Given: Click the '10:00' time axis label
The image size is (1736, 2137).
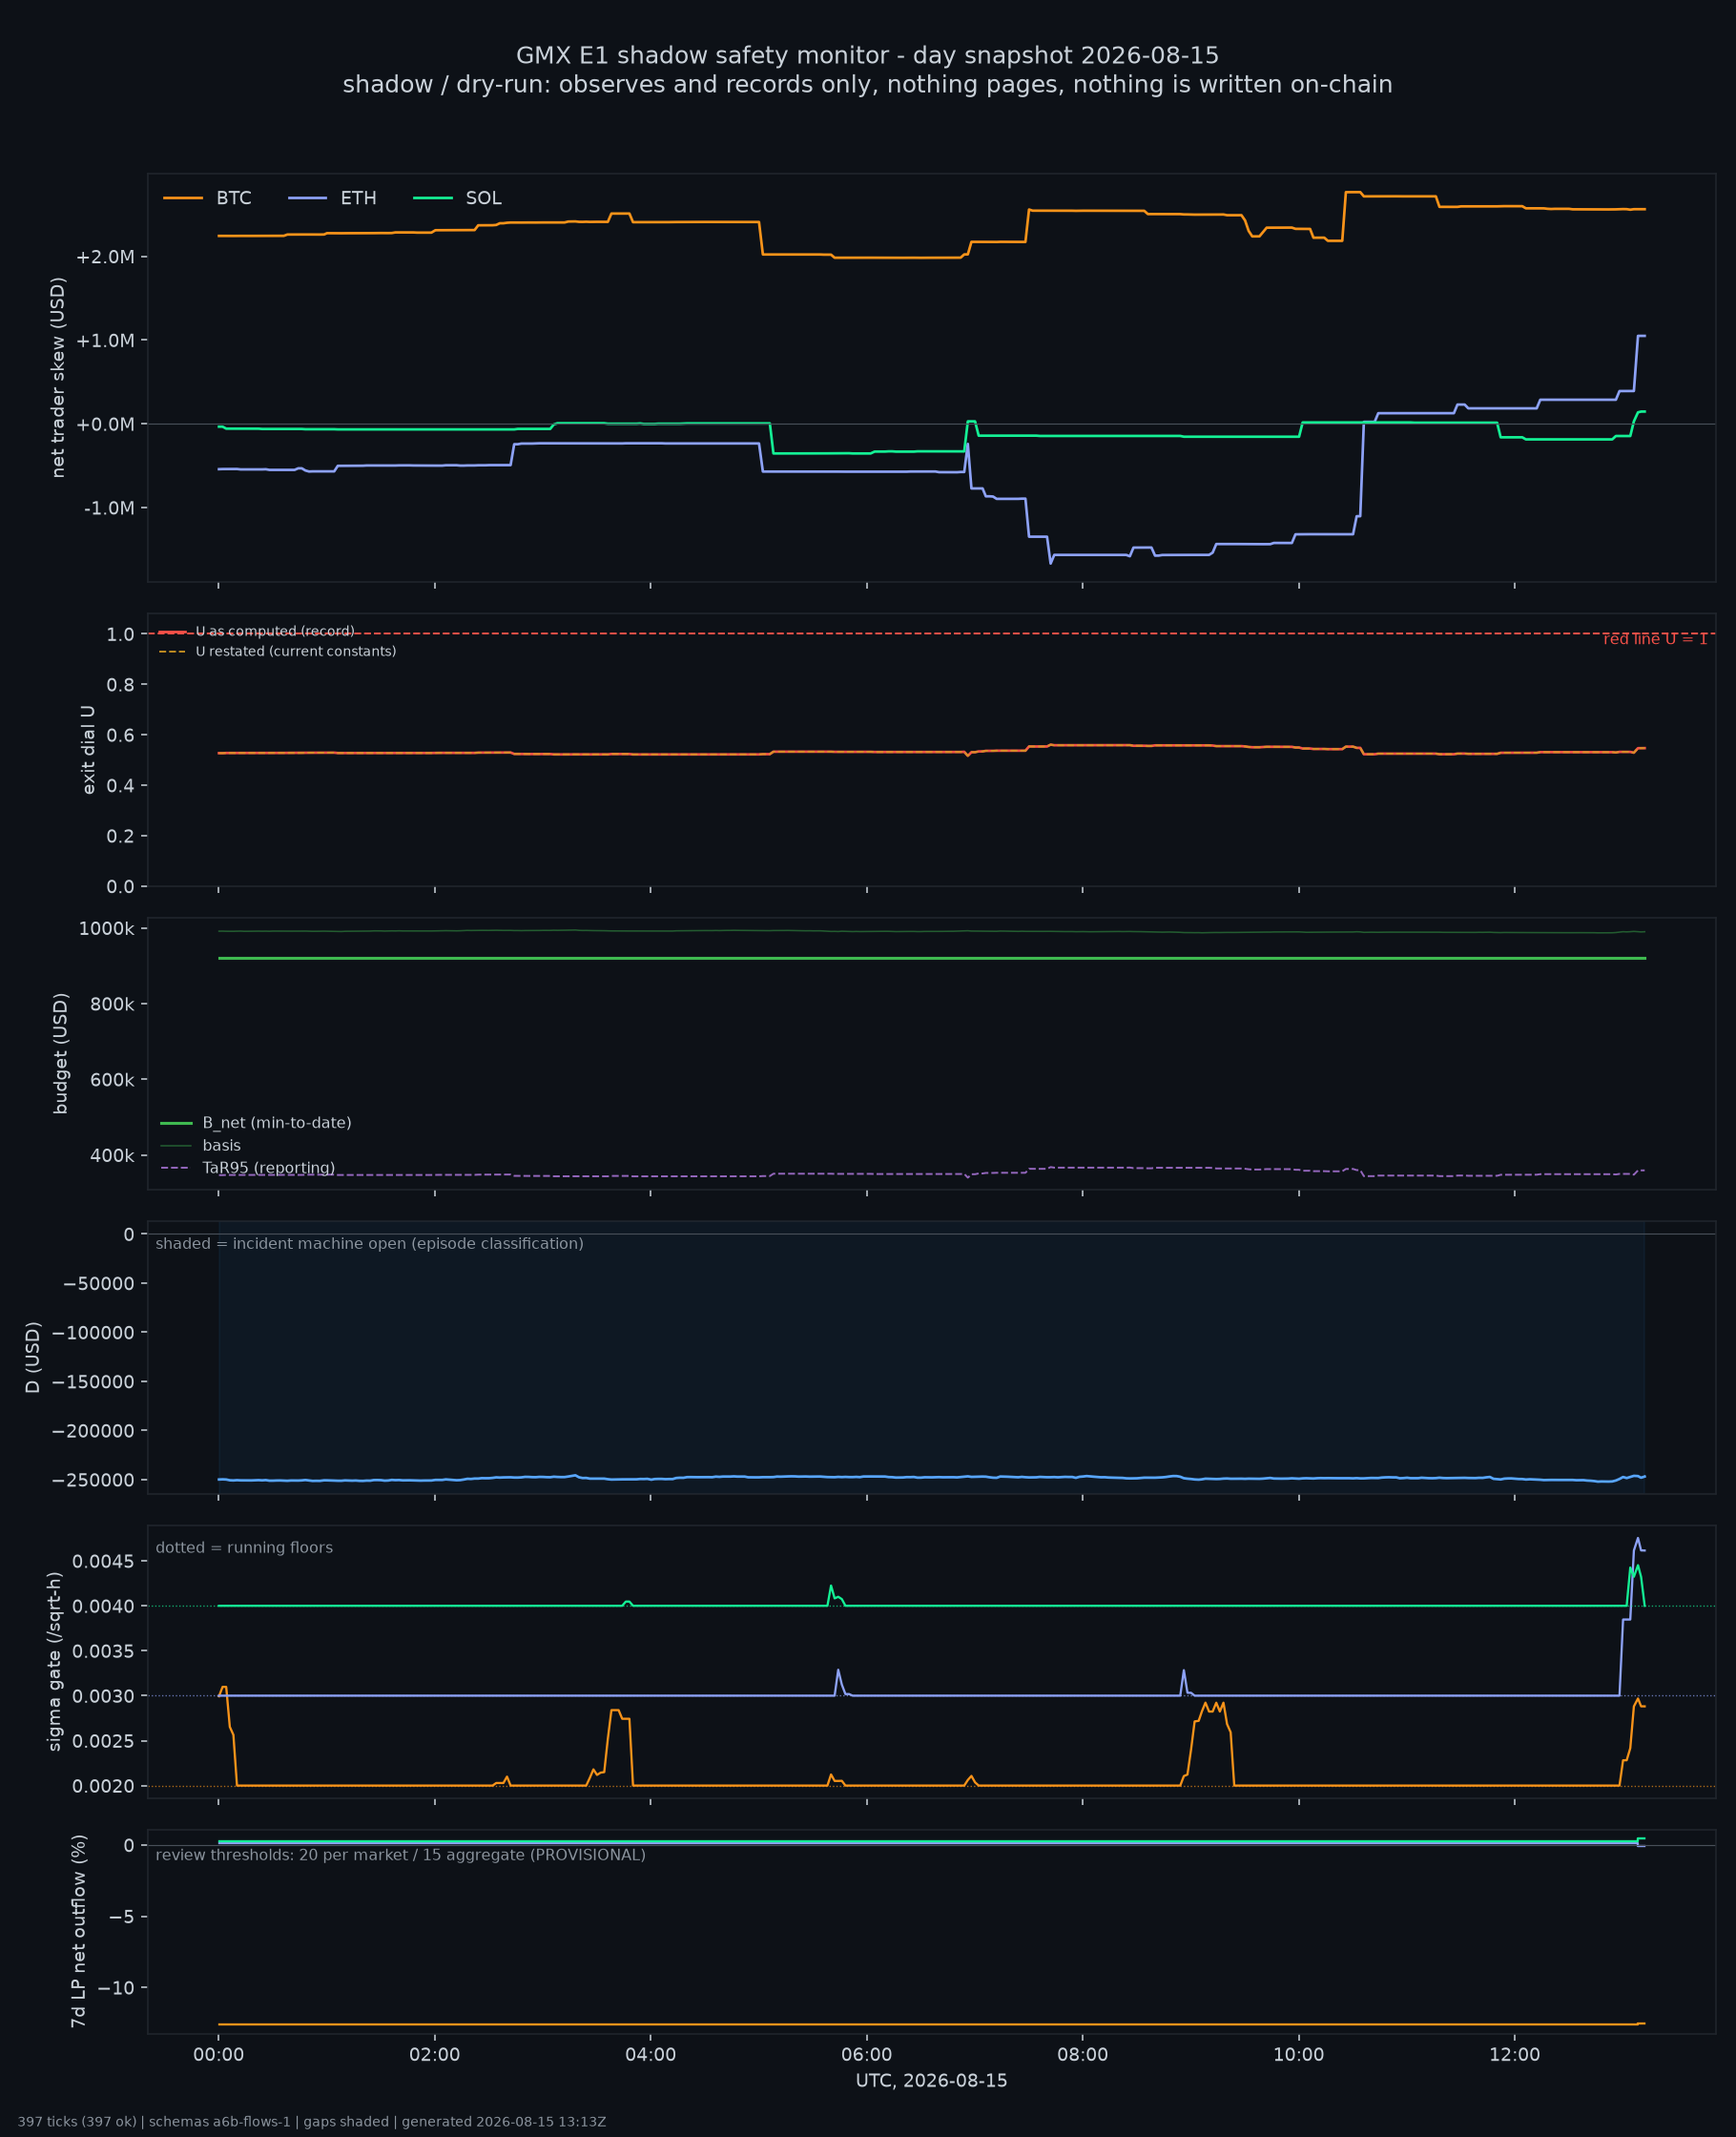Looking at the screenshot, I should coord(1299,2055).
